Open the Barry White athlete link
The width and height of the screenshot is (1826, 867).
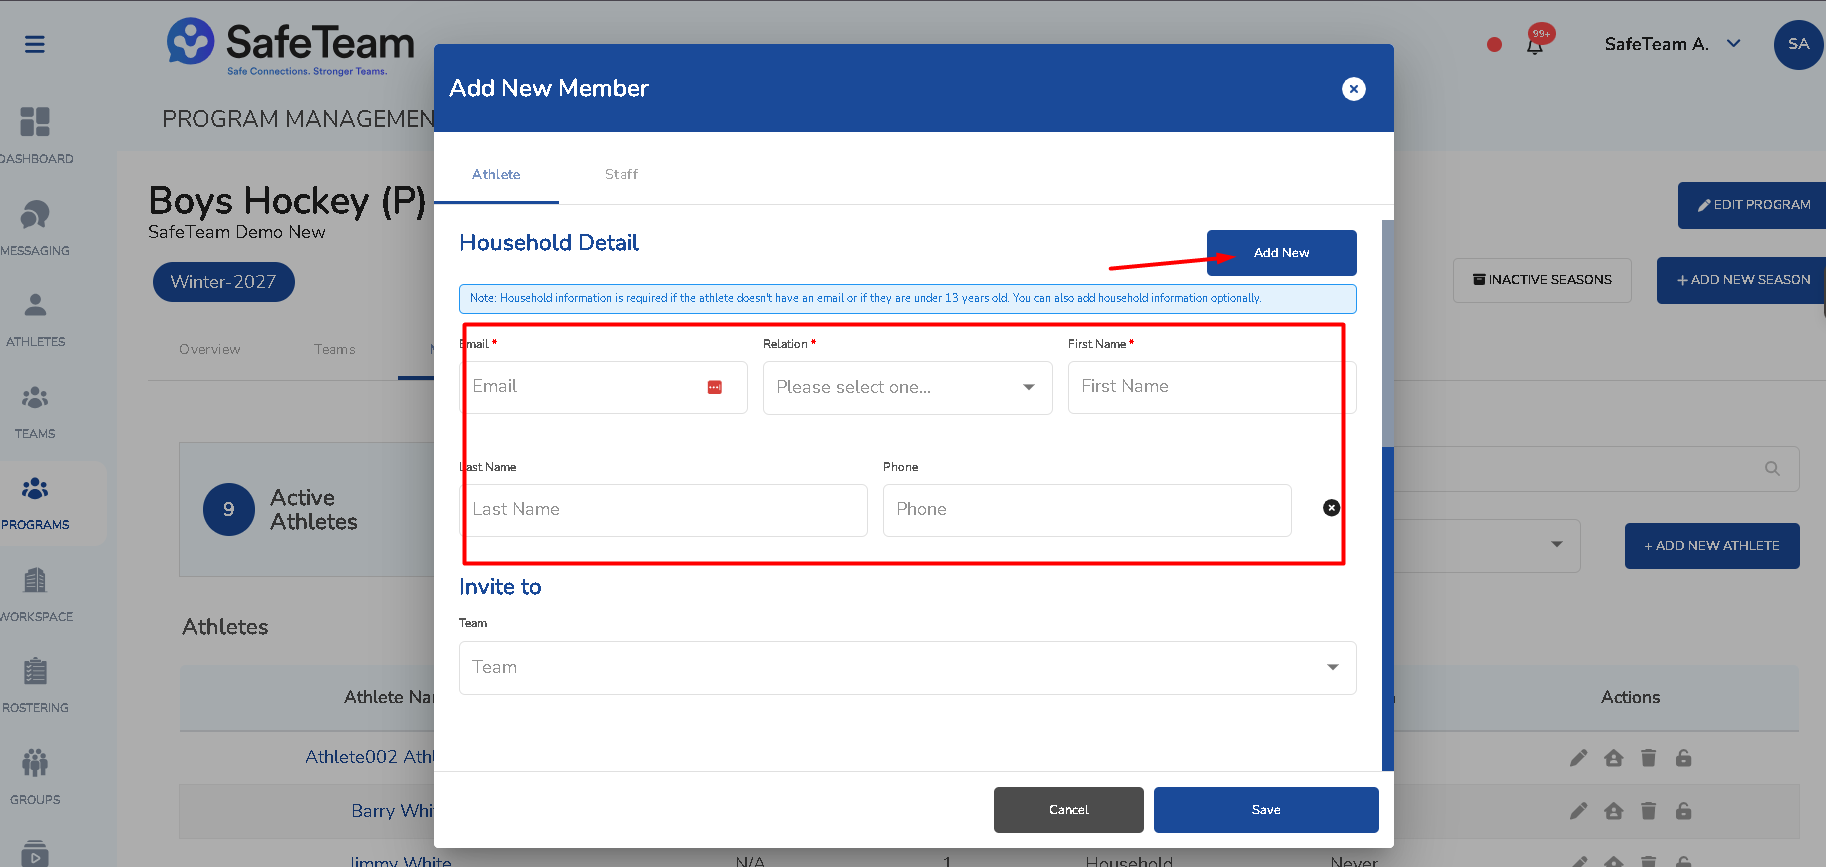click(392, 811)
